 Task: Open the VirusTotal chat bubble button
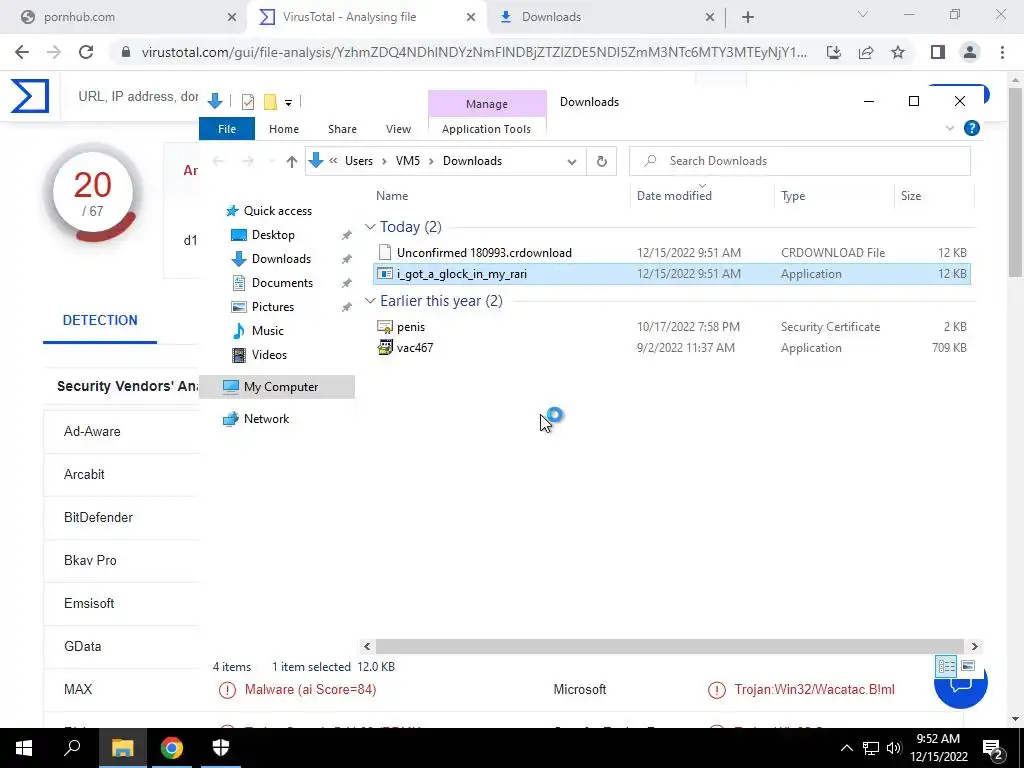[961, 686]
